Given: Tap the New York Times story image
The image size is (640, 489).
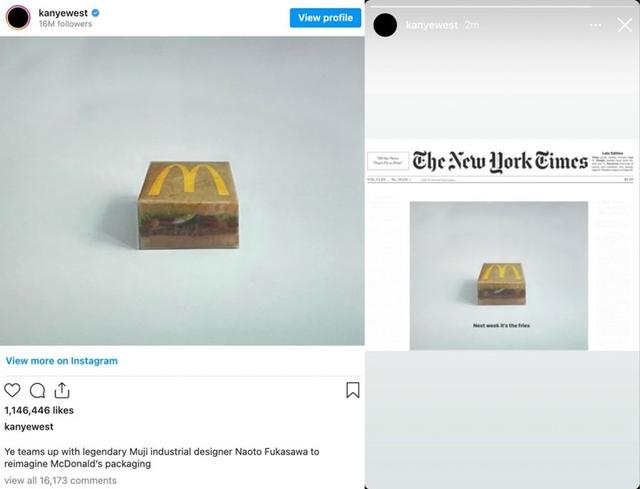Looking at the screenshot, I should point(502,245).
